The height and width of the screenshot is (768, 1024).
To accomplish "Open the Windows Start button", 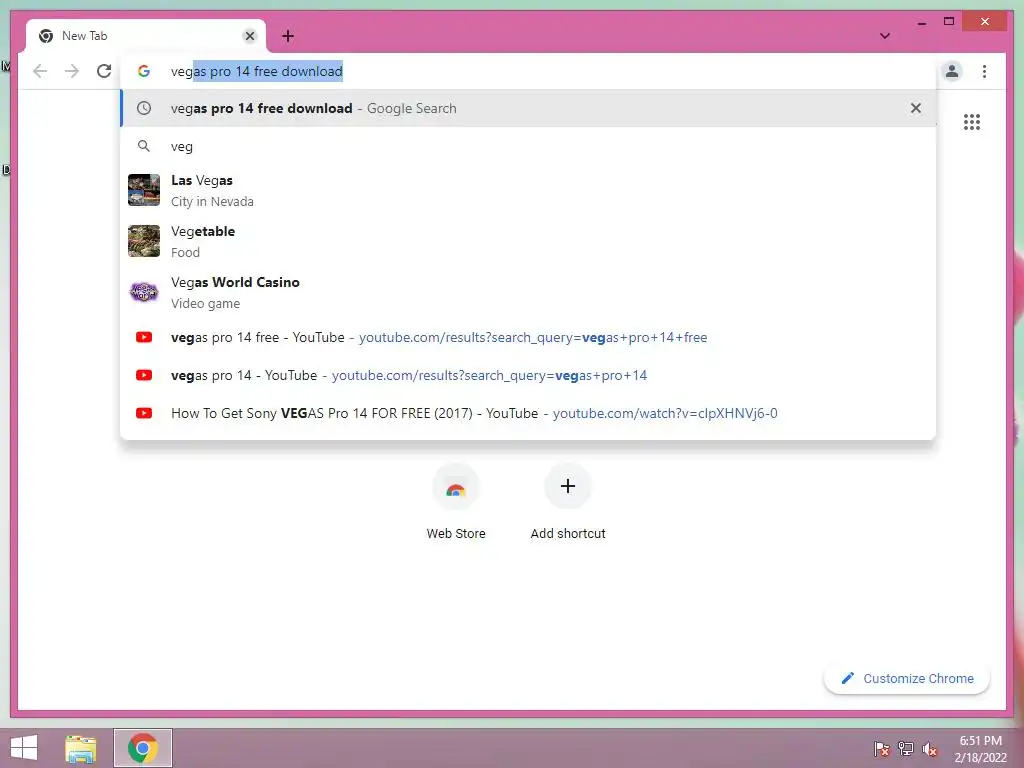I will [24, 748].
